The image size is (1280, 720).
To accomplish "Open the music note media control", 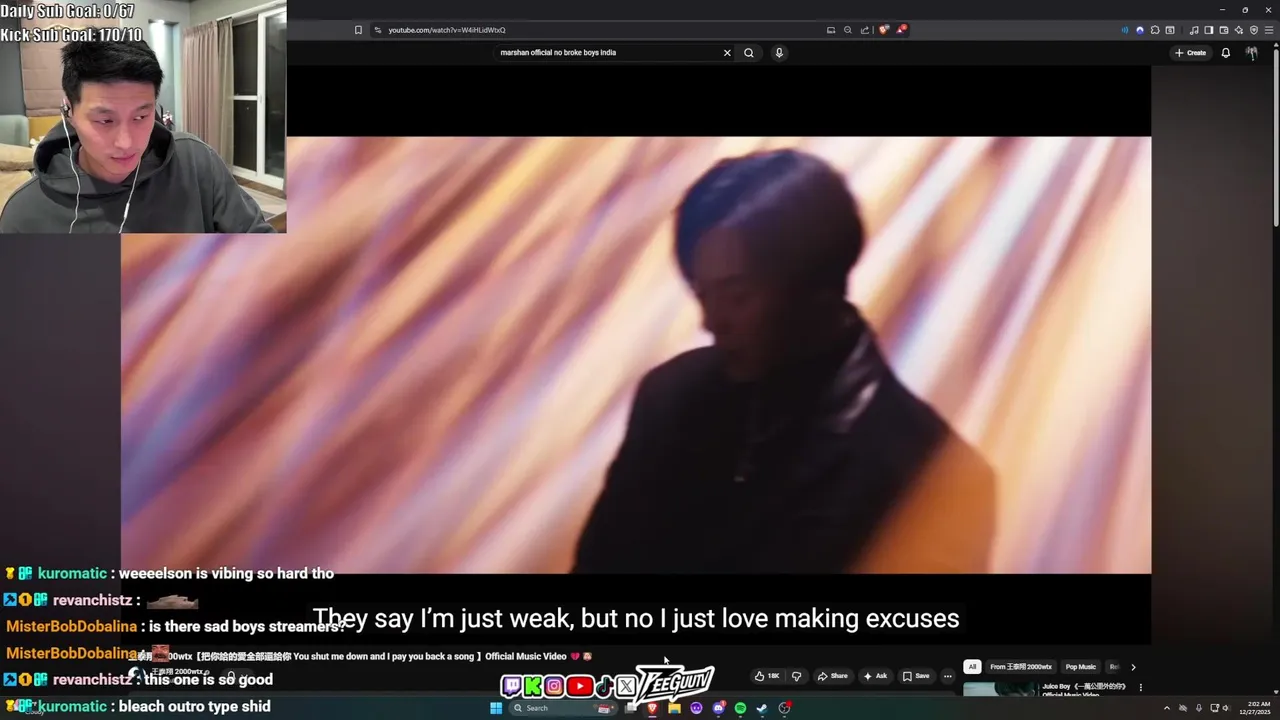I will click(x=1194, y=30).
